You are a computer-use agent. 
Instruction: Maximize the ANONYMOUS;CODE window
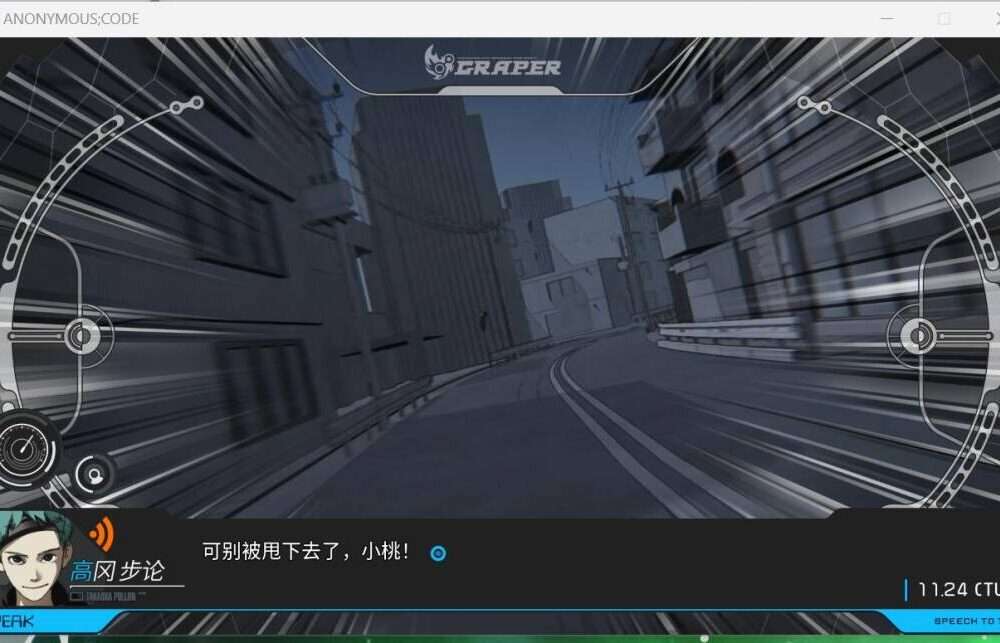tap(945, 18)
